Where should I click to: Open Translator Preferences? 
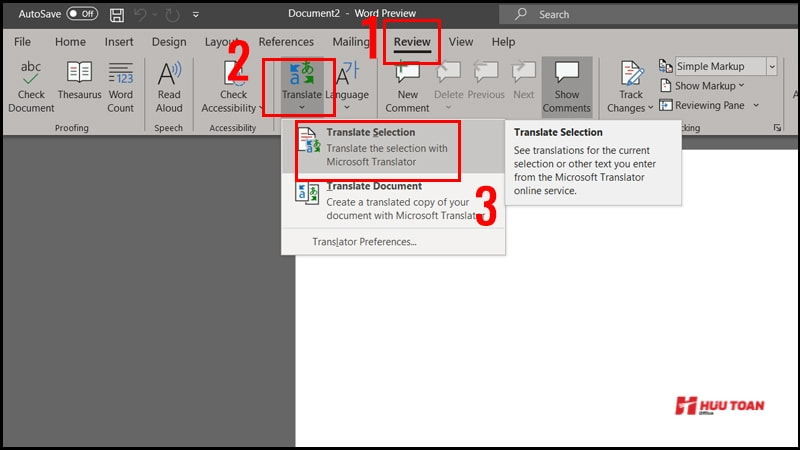pos(364,242)
